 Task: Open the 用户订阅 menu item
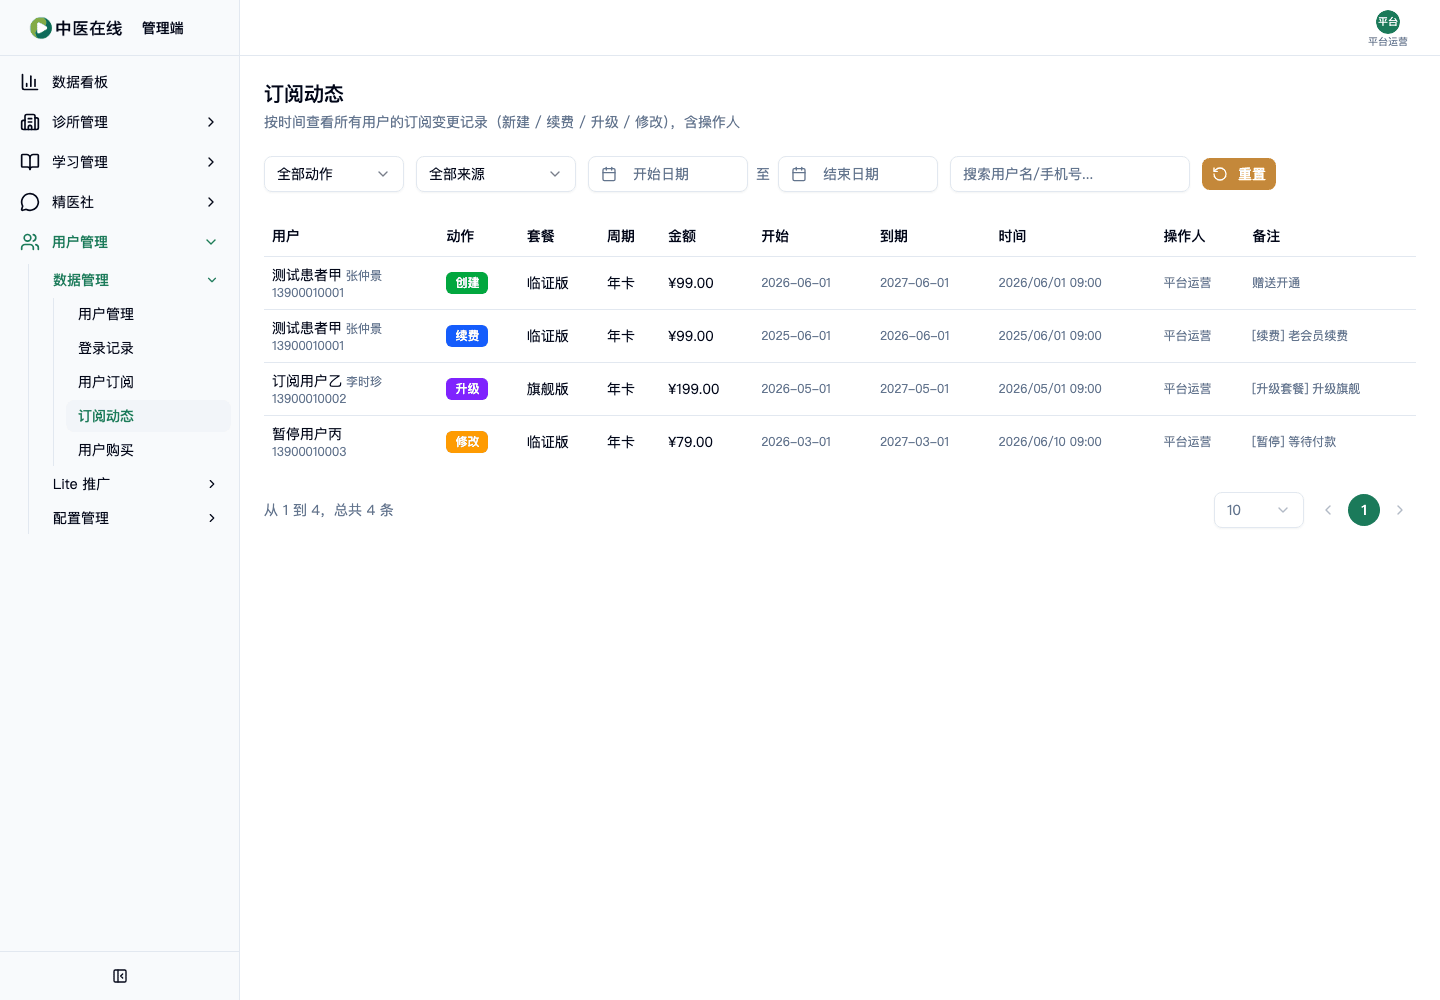click(x=148, y=382)
